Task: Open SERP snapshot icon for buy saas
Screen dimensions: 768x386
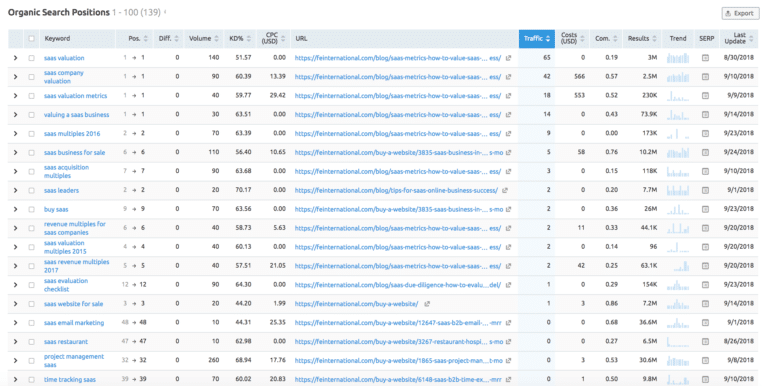Action: point(705,209)
